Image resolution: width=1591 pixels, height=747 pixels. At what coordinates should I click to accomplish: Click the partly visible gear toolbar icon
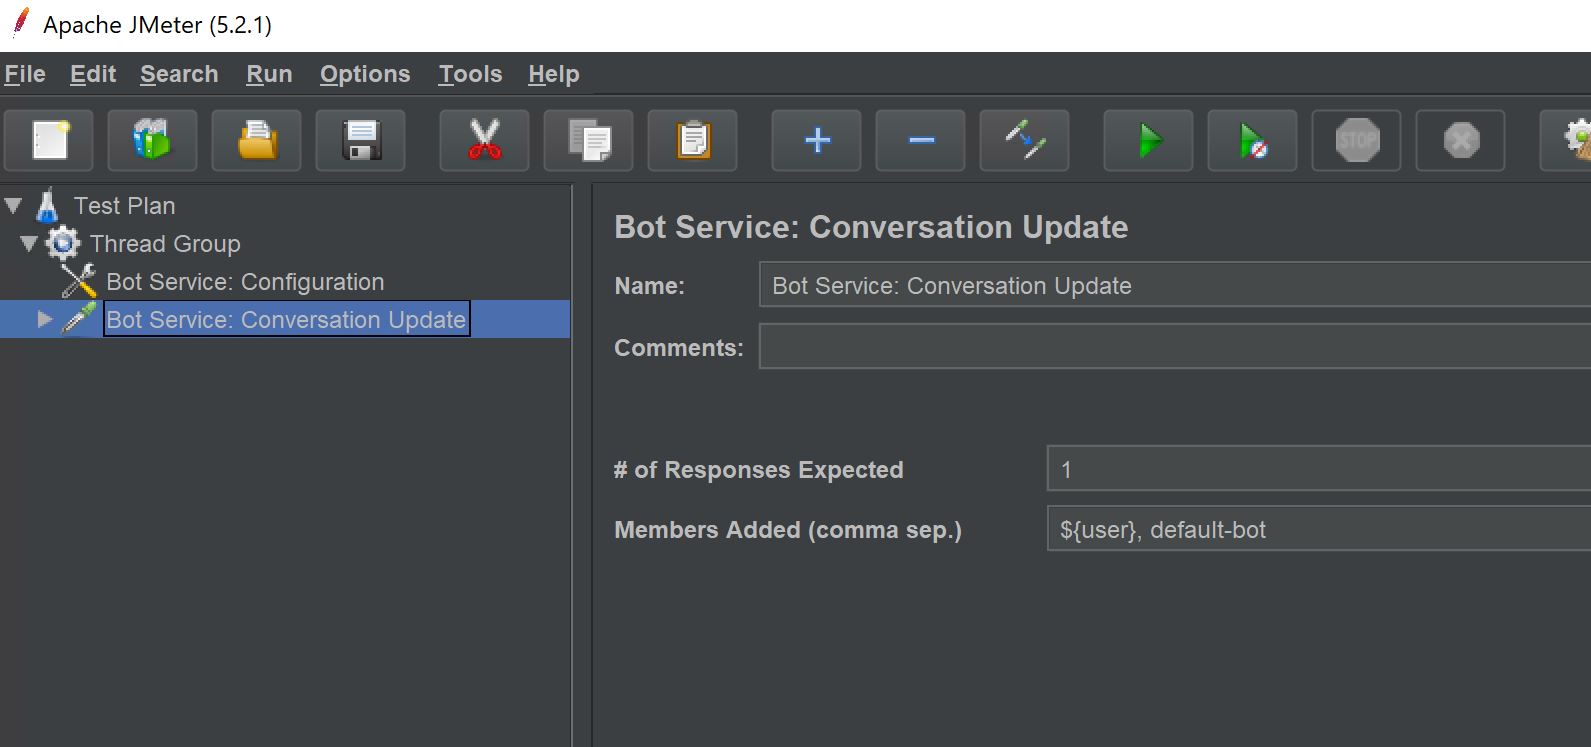[x=1568, y=141]
